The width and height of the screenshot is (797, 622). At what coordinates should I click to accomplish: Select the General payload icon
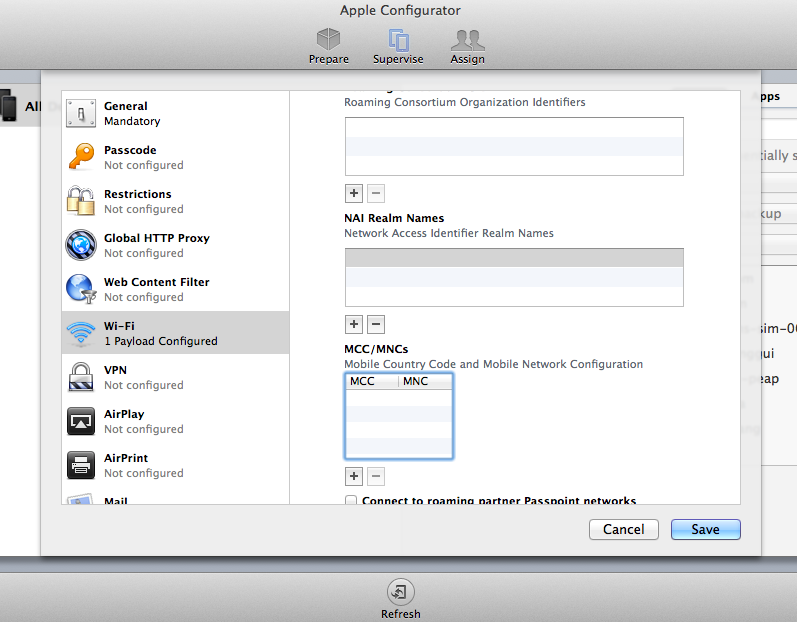(x=81, y=113)
